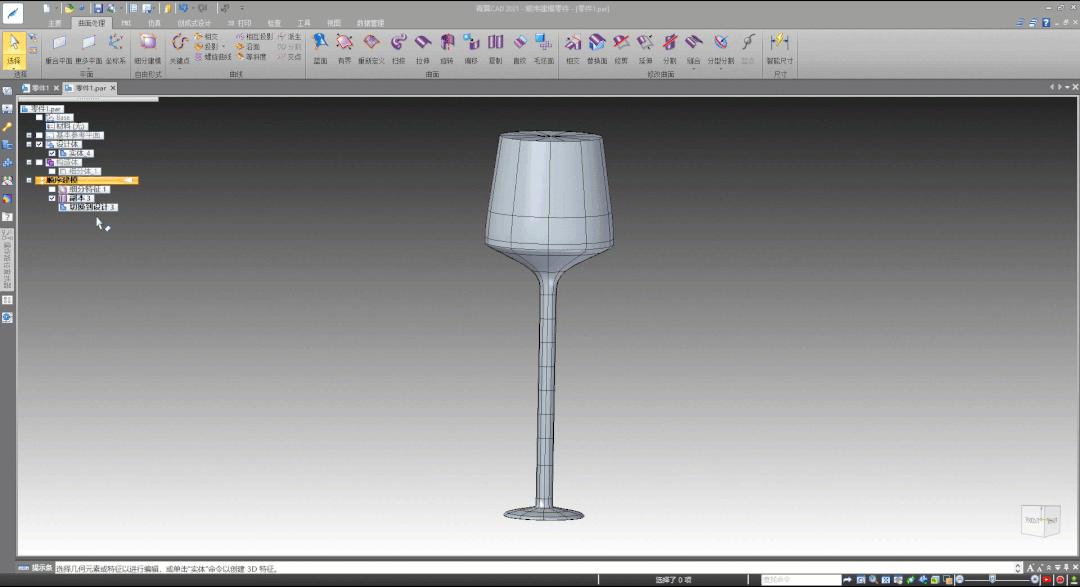
Task: Click the view orientation cube
Action: [x=1040, y=520]
